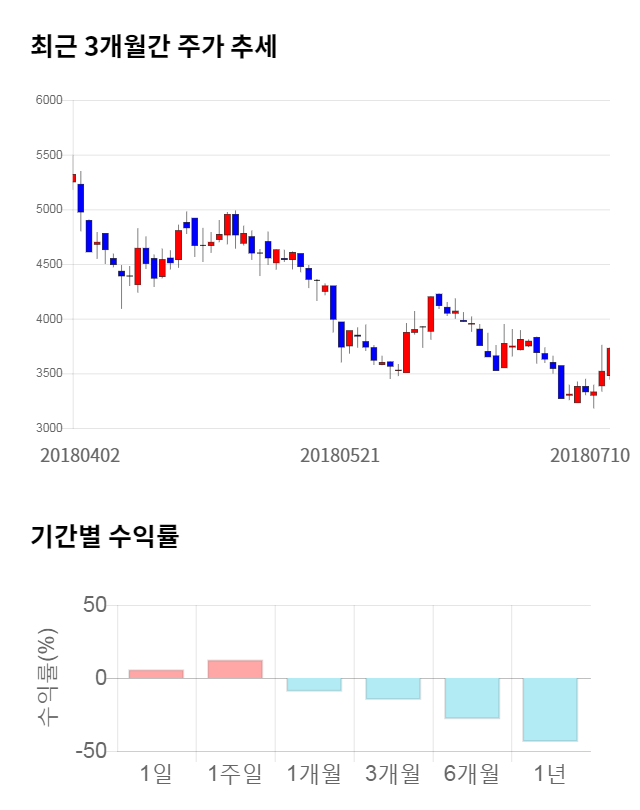Click the 1주일 x-axis label
This screenshot has width=640, height=810.
click(x=235, y=774)
